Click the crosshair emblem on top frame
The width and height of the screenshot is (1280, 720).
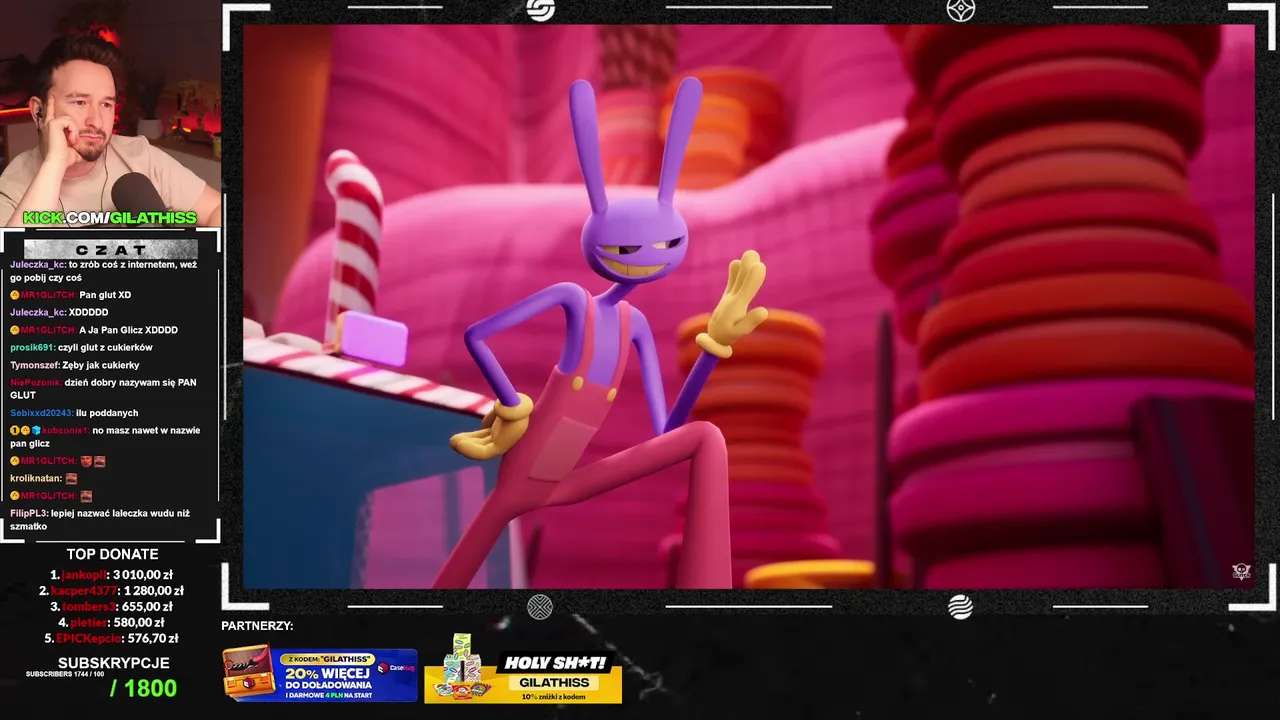point(961,9)
